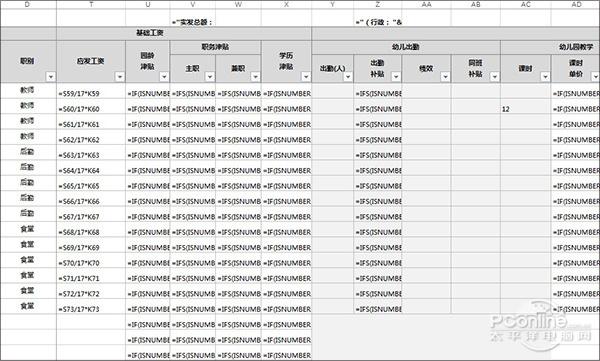Expand the 园龄津贴 filter dropdown

[x=164, y=77]
